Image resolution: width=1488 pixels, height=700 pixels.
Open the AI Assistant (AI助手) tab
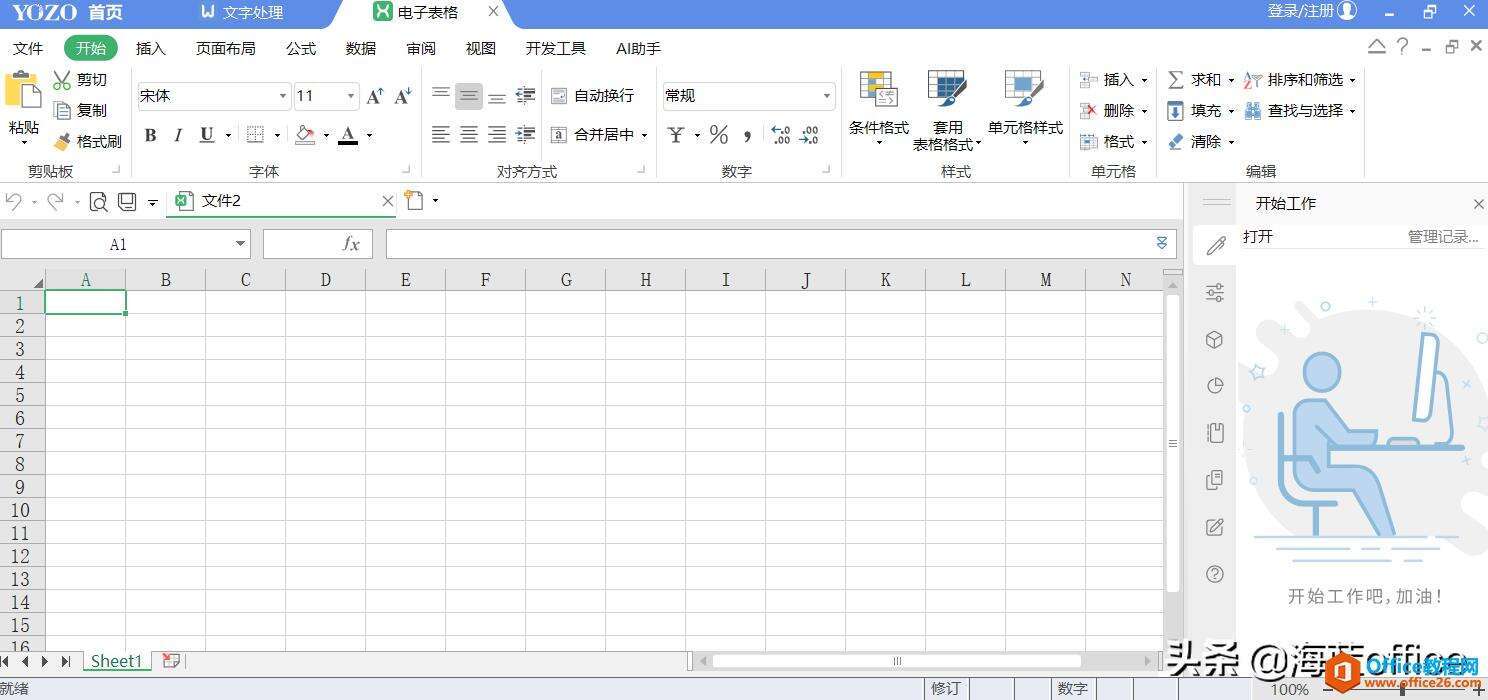(x=638, y=48)
